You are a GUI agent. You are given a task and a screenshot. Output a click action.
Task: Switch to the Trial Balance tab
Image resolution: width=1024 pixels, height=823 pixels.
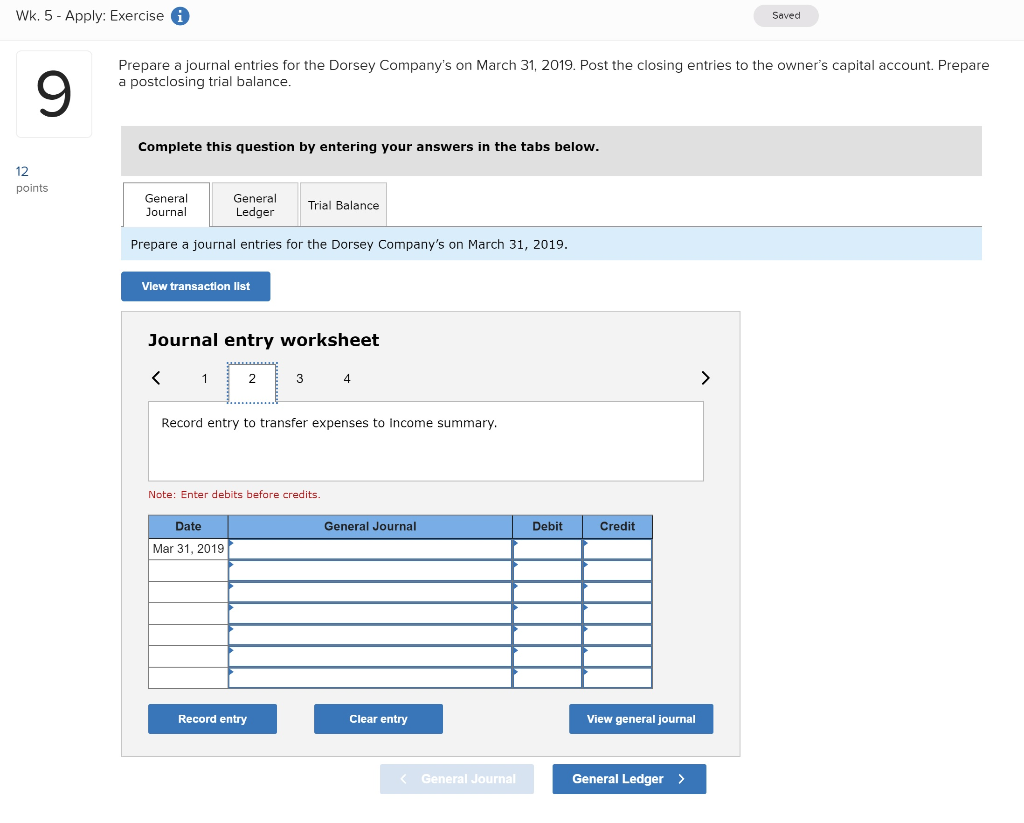tap(343, 204)
